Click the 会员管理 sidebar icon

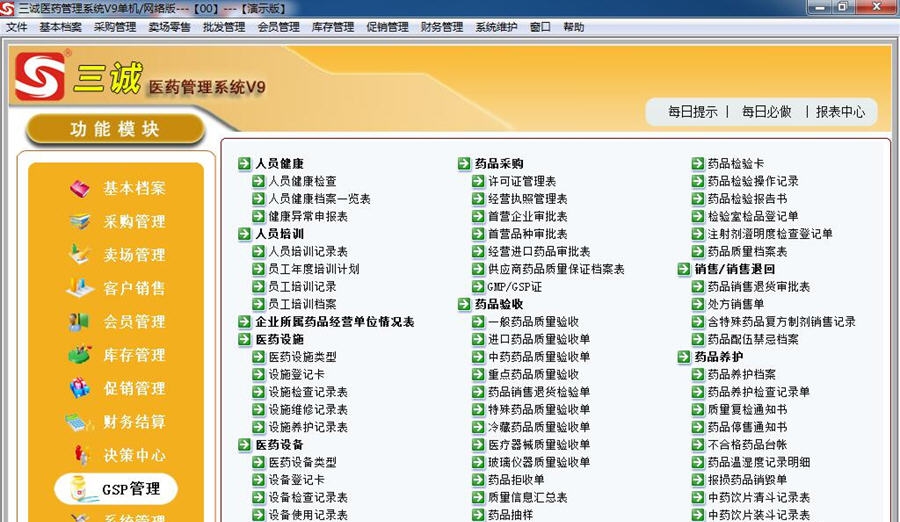coord(80,322)
